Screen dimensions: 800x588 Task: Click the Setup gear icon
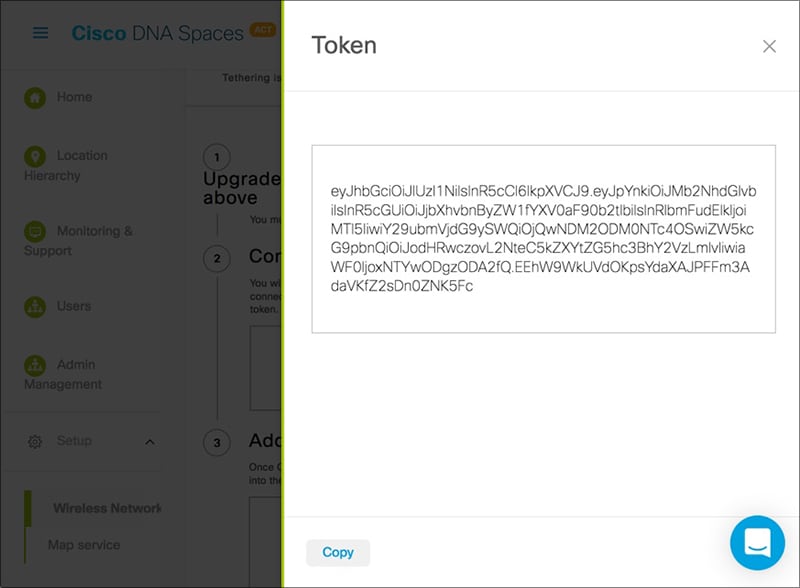(x=35, y=441)
